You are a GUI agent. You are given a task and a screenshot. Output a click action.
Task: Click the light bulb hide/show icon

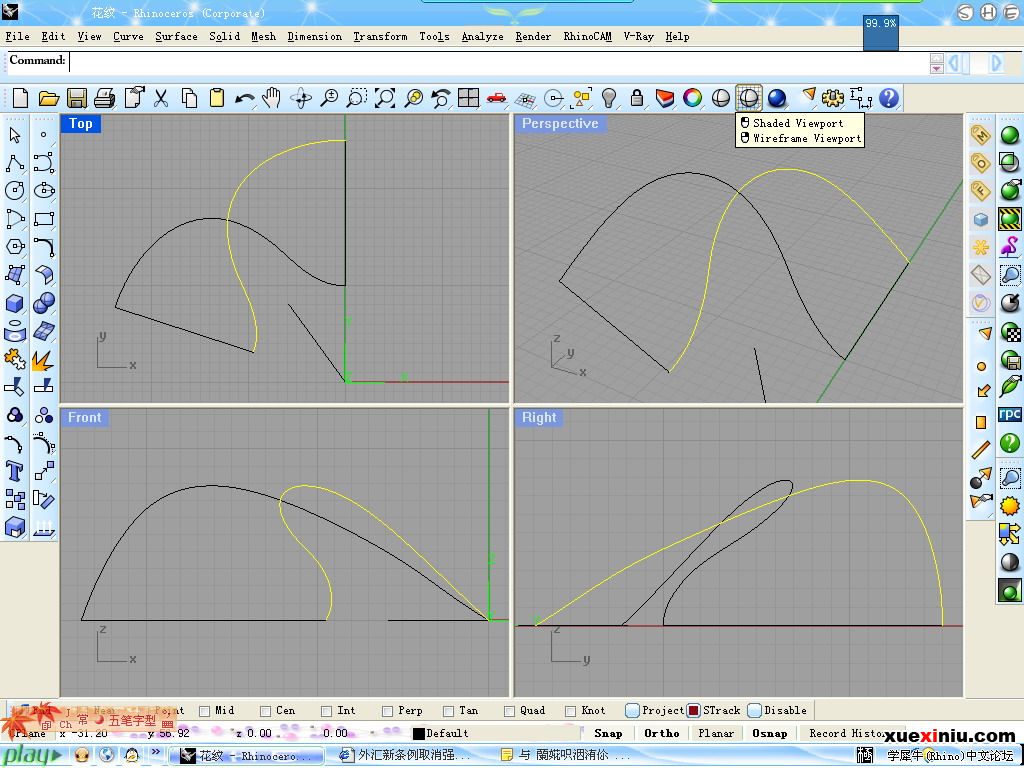tap(609, 98)
